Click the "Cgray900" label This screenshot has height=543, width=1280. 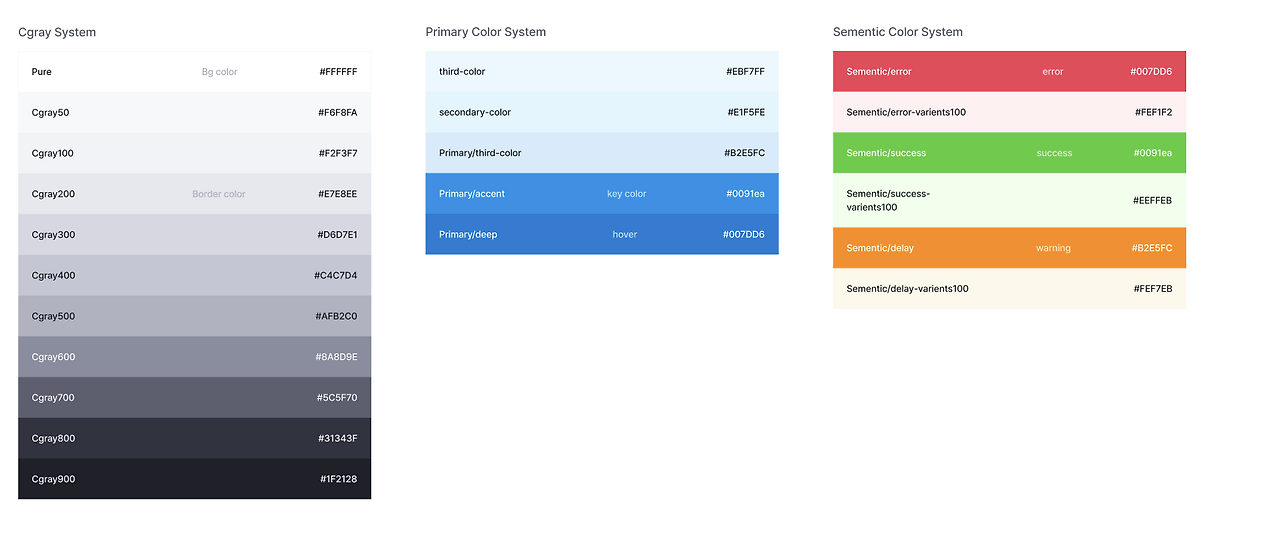53,479
